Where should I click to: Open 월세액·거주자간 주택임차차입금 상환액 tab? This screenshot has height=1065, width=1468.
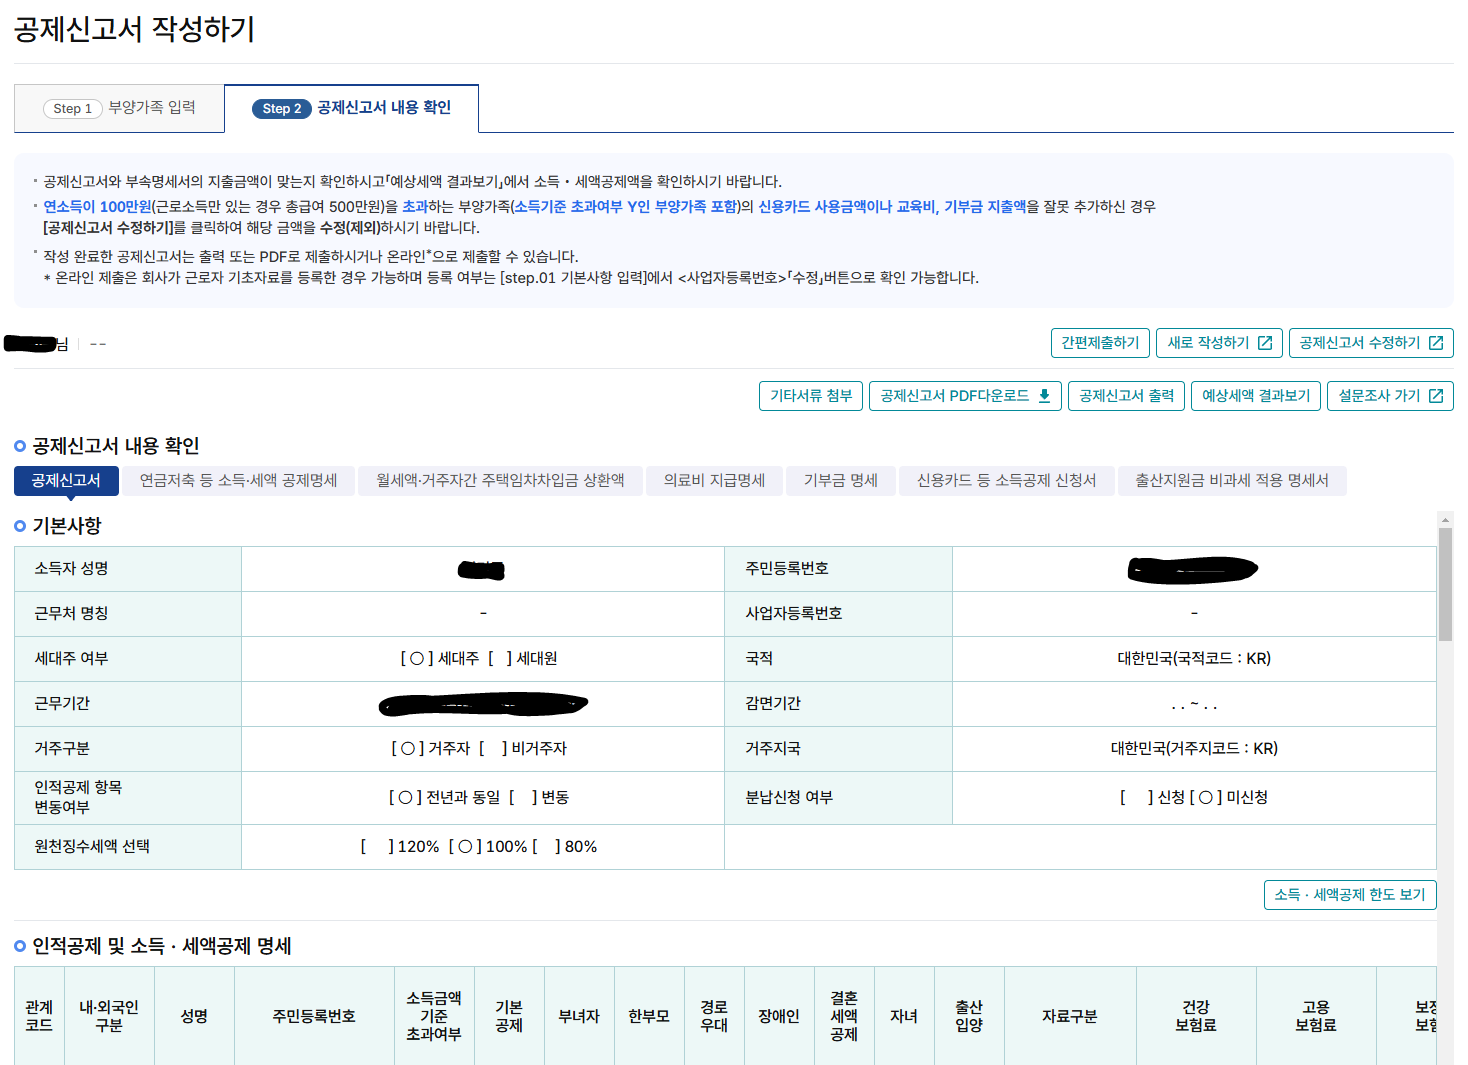[500, 481]
